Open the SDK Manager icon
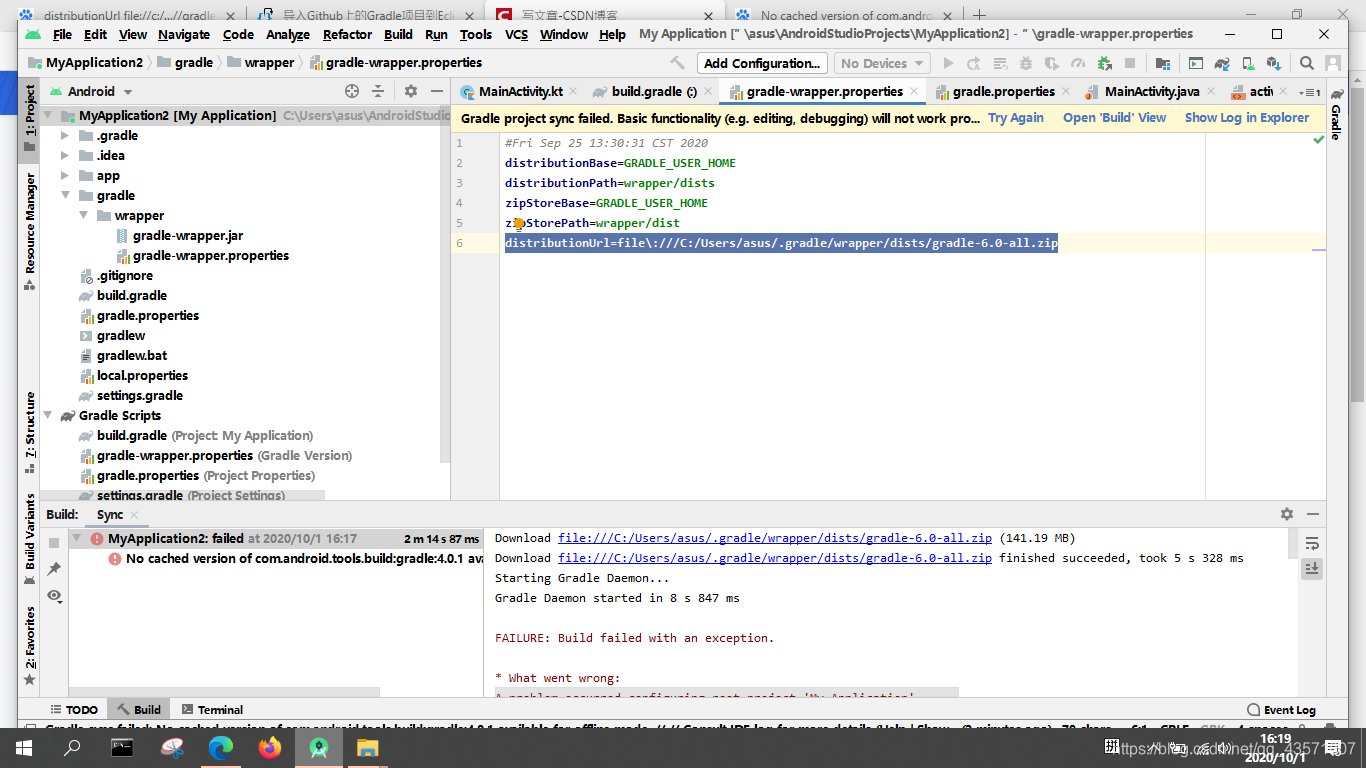The image size is (1366, 768). coord(1273,62)
